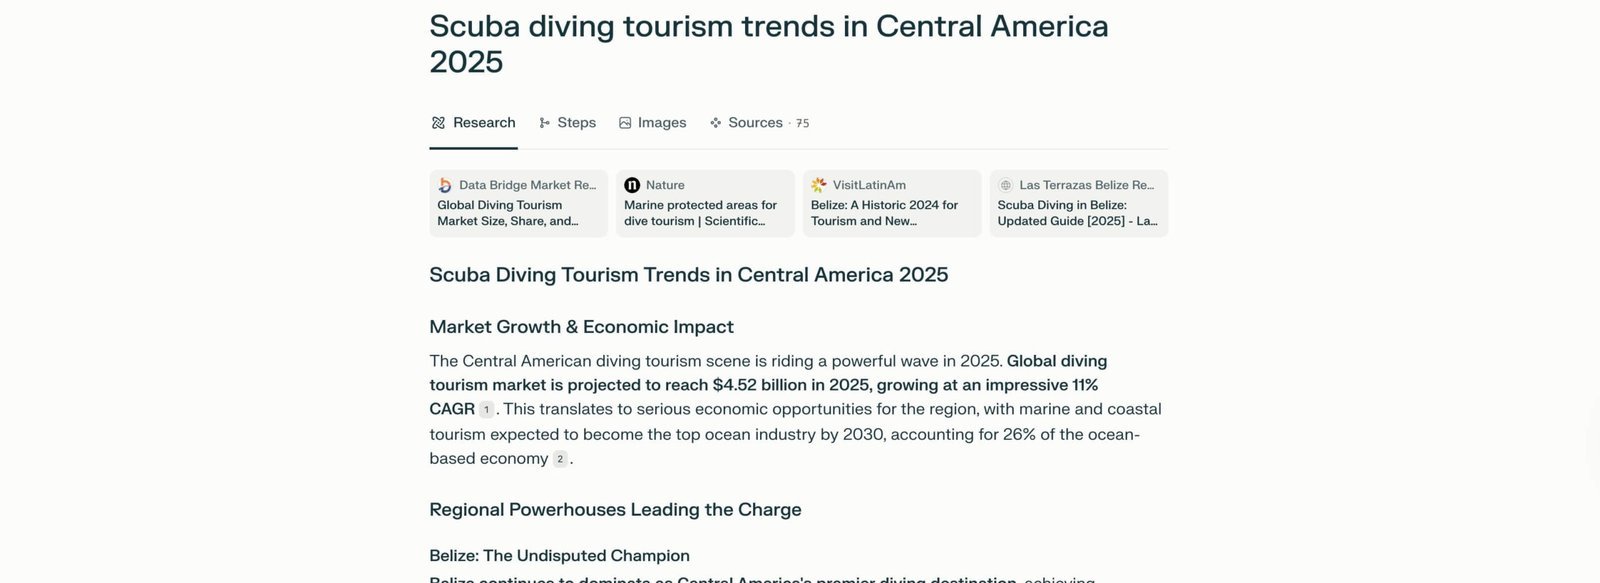Open citation 1 after CAGR
Viewport: 1600px width, 583px height.
click(x=486, y=410)
